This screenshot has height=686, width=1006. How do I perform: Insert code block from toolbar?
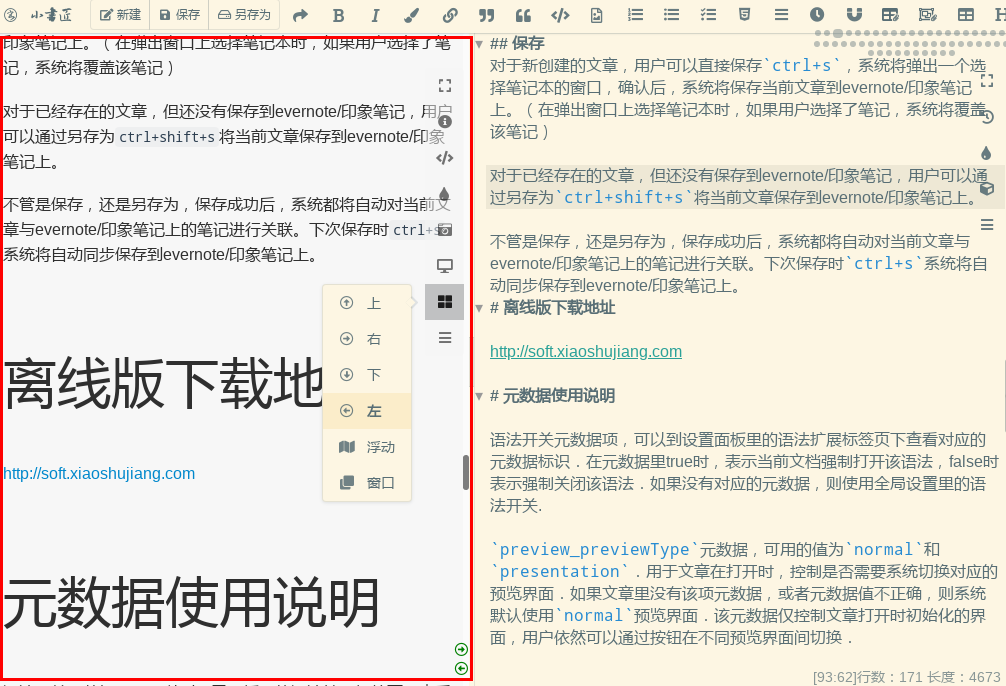point(560,15)
